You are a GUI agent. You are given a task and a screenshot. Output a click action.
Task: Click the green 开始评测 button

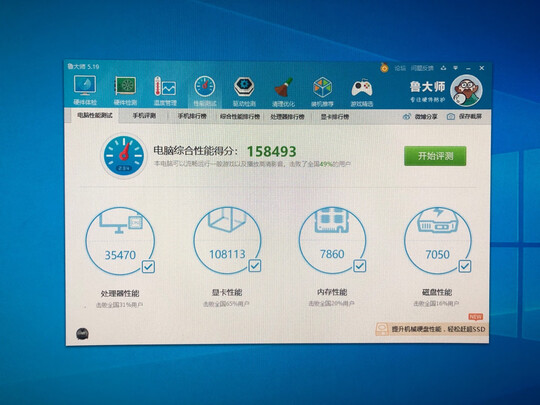(435, 156)
